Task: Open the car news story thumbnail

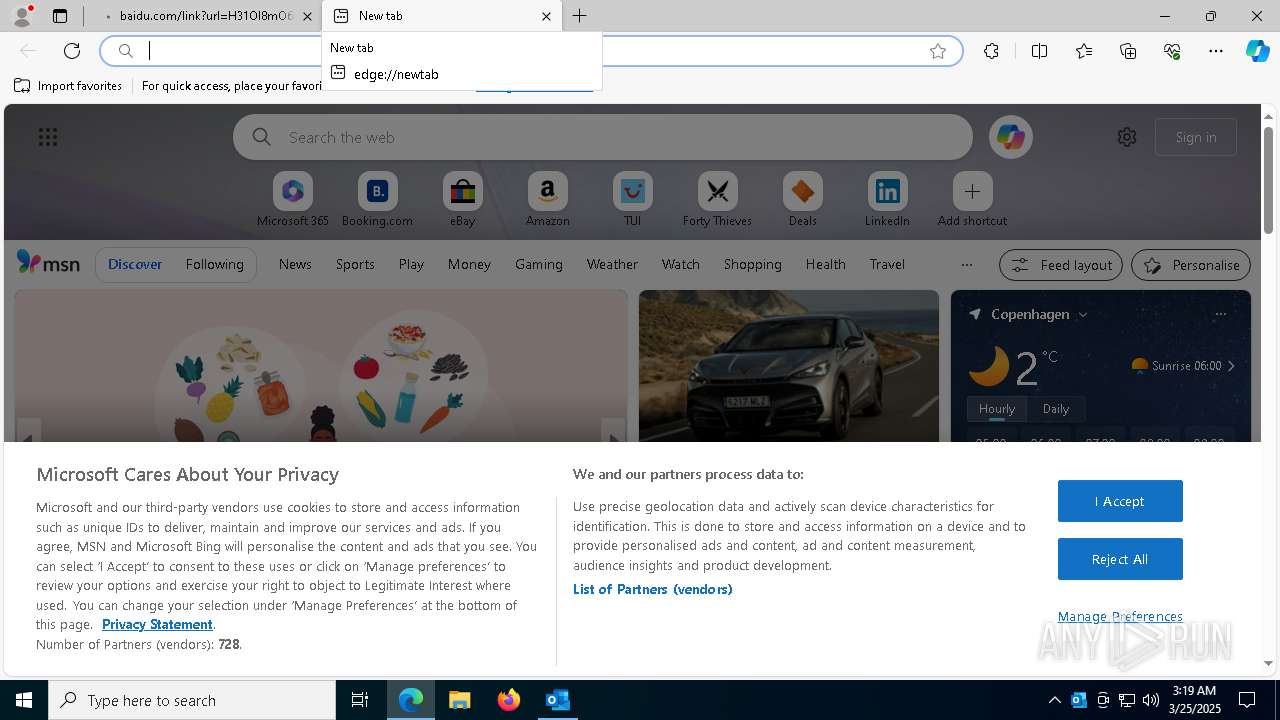Action: click(789, 366)
